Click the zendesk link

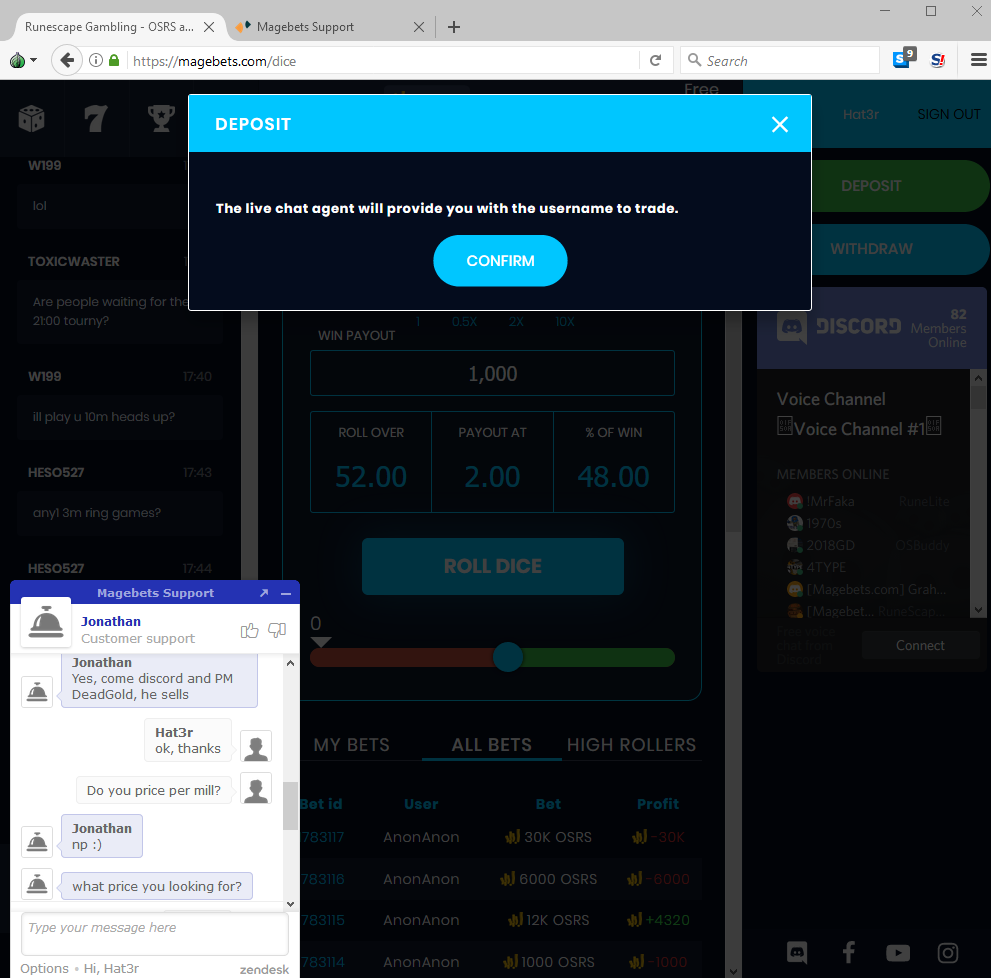click(264, 969)
